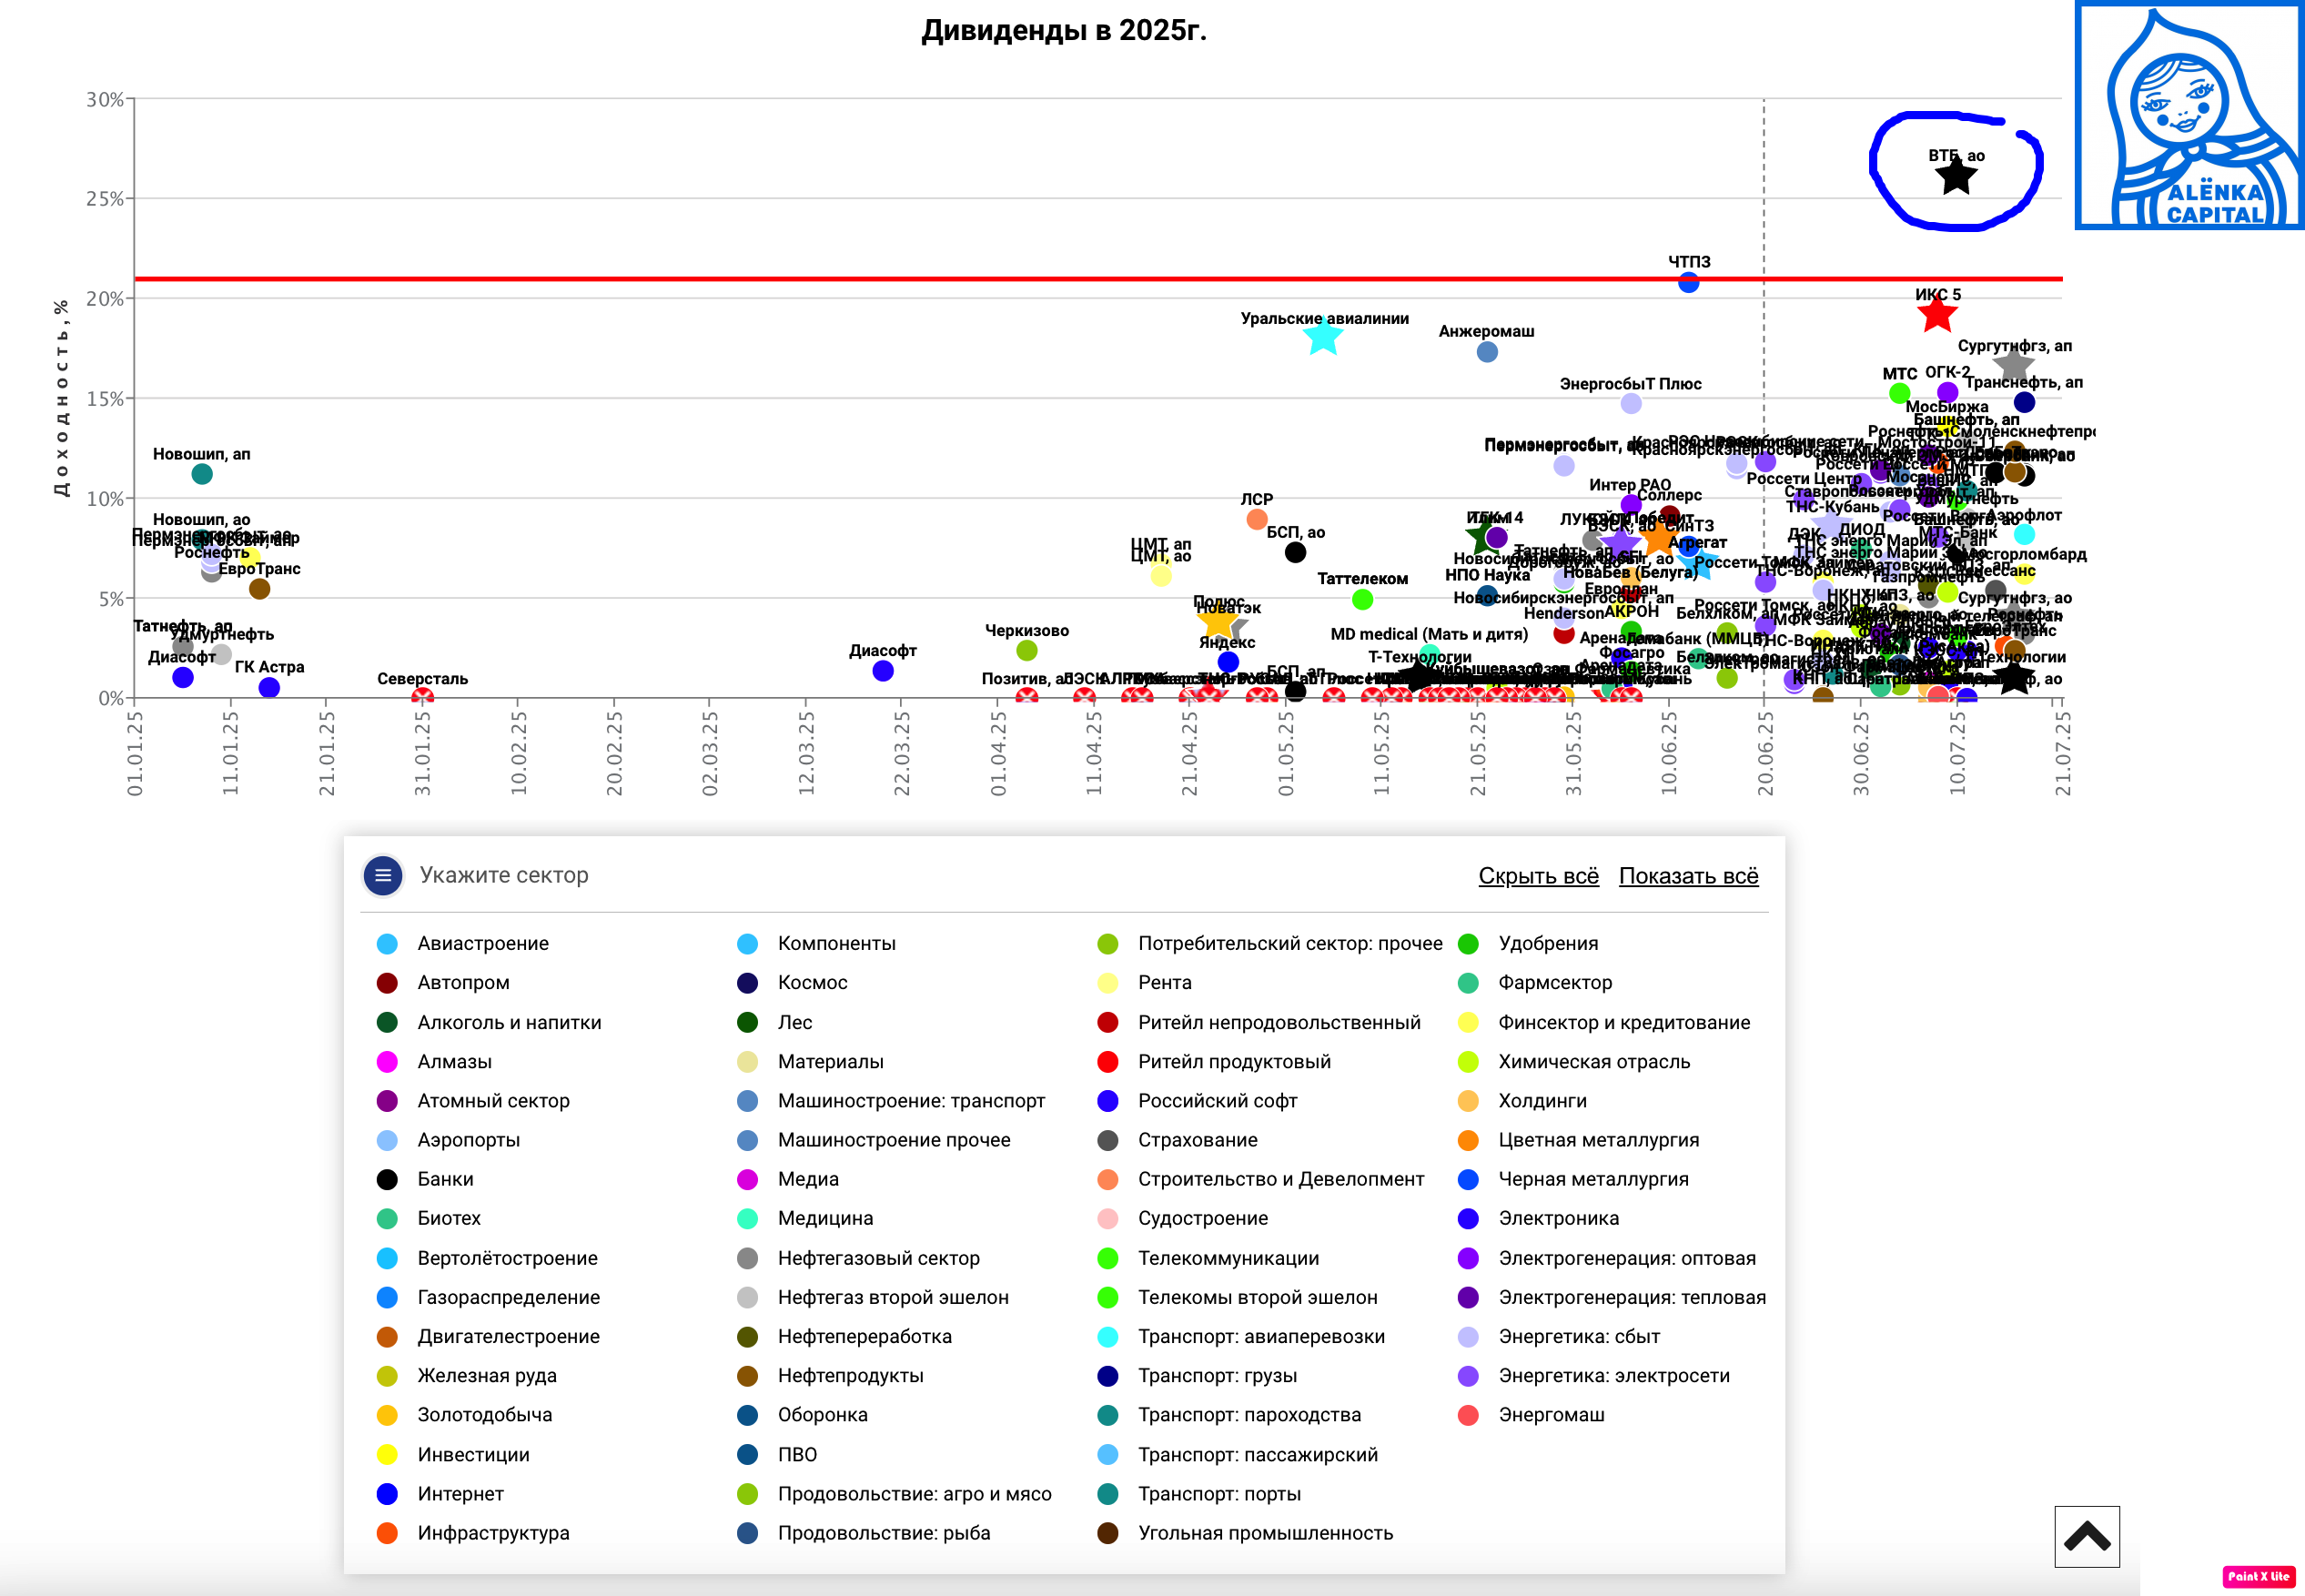Click the orange star for Полюс
Viewport: 2305px width, 1596px height.
[1217, 621]
